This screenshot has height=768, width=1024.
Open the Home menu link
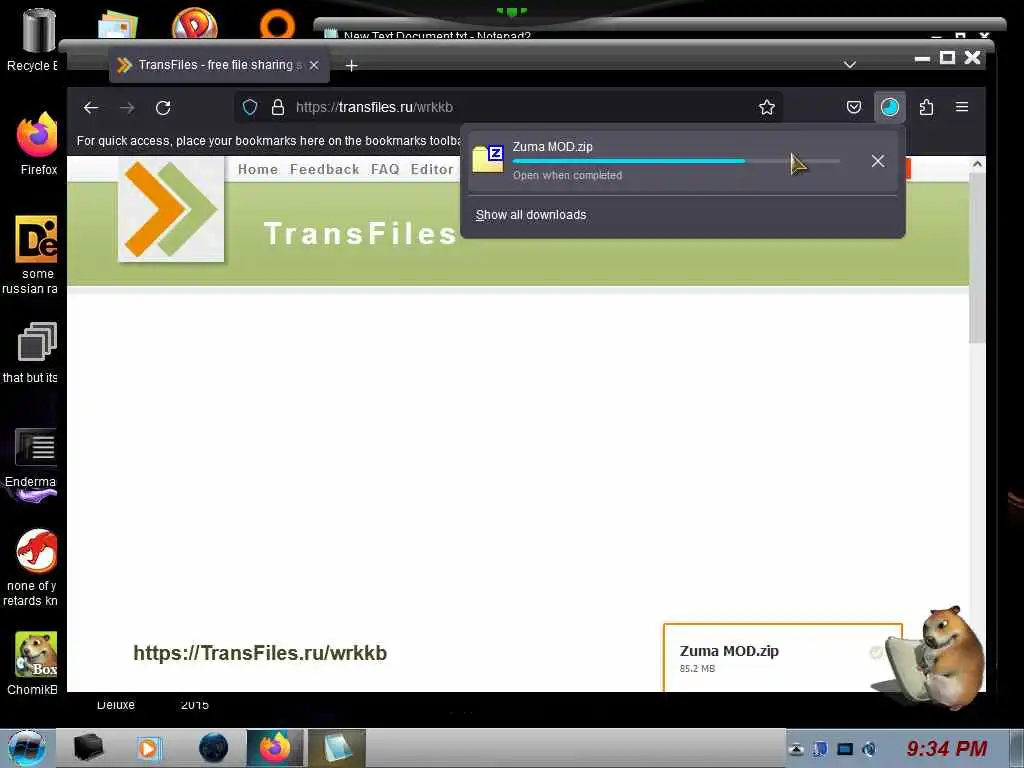(x=258, y=169)
